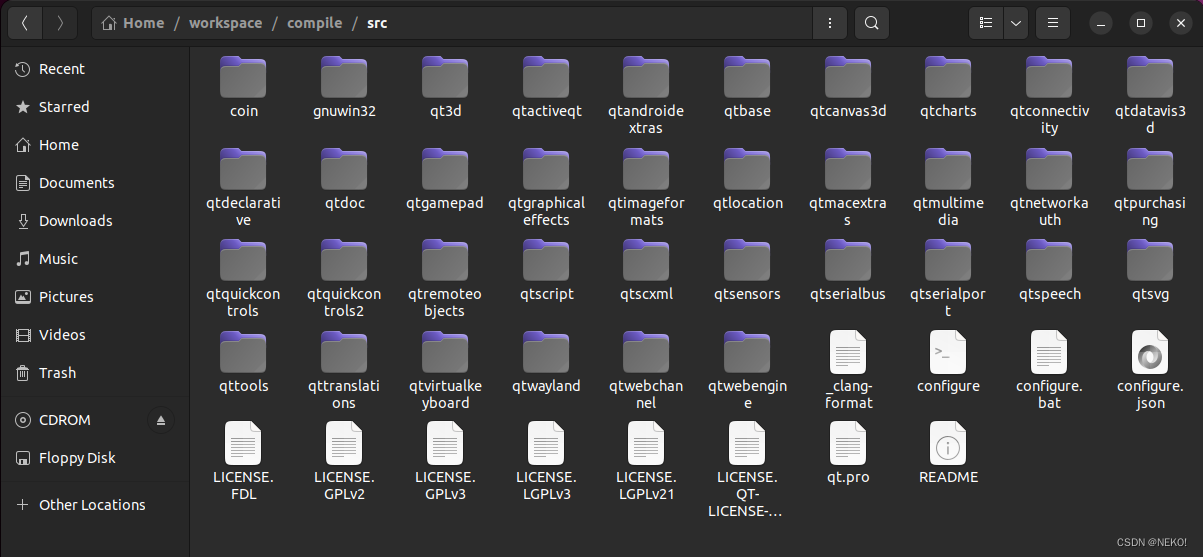The image size is (1203, 557).
Task: Open the qtwebengine folder
Action: tap(748, 370)
